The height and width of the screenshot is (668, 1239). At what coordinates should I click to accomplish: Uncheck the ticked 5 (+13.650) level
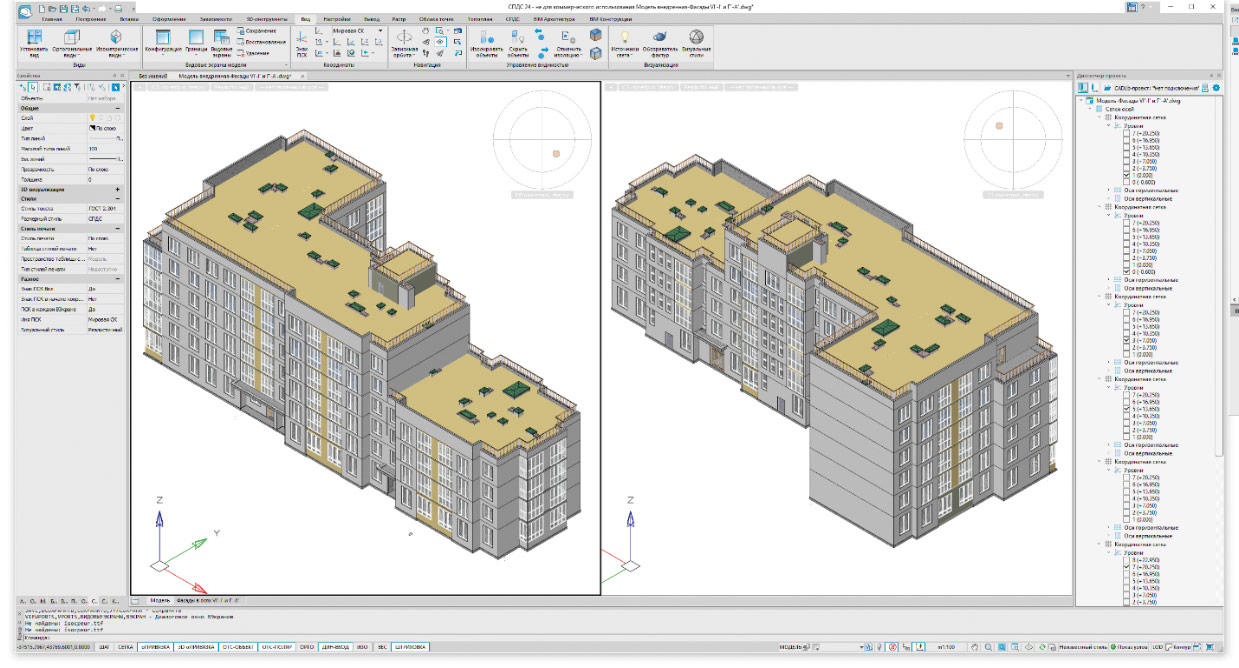[x=1127, y=410]
